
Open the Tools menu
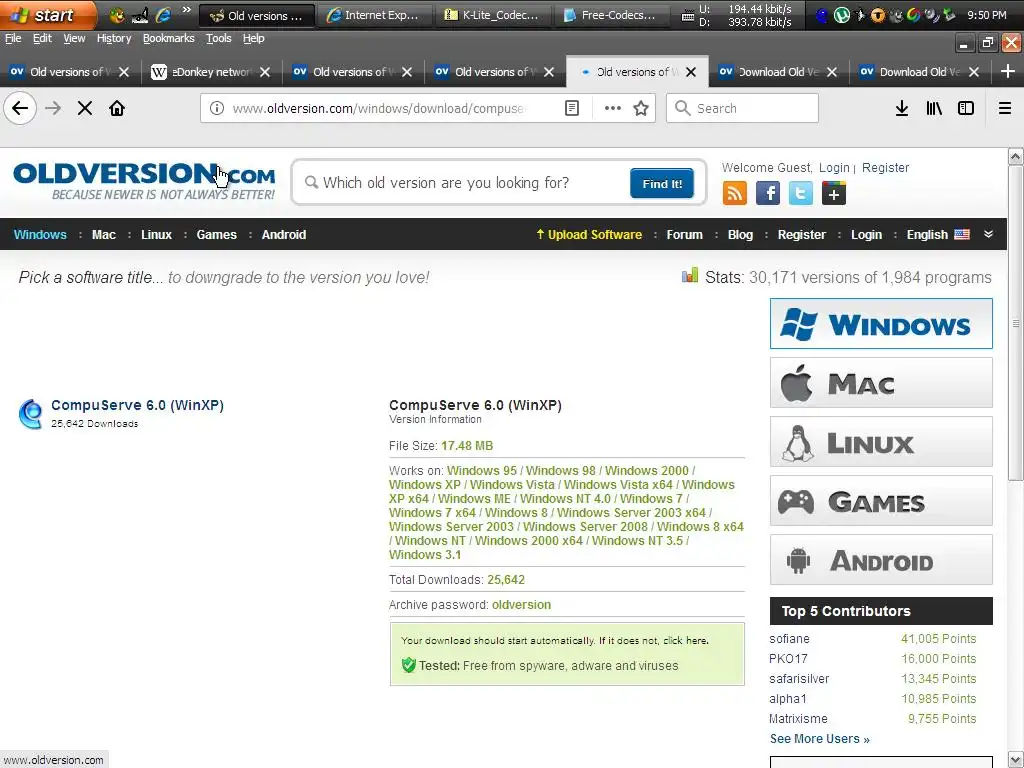(x=219, y=39)
